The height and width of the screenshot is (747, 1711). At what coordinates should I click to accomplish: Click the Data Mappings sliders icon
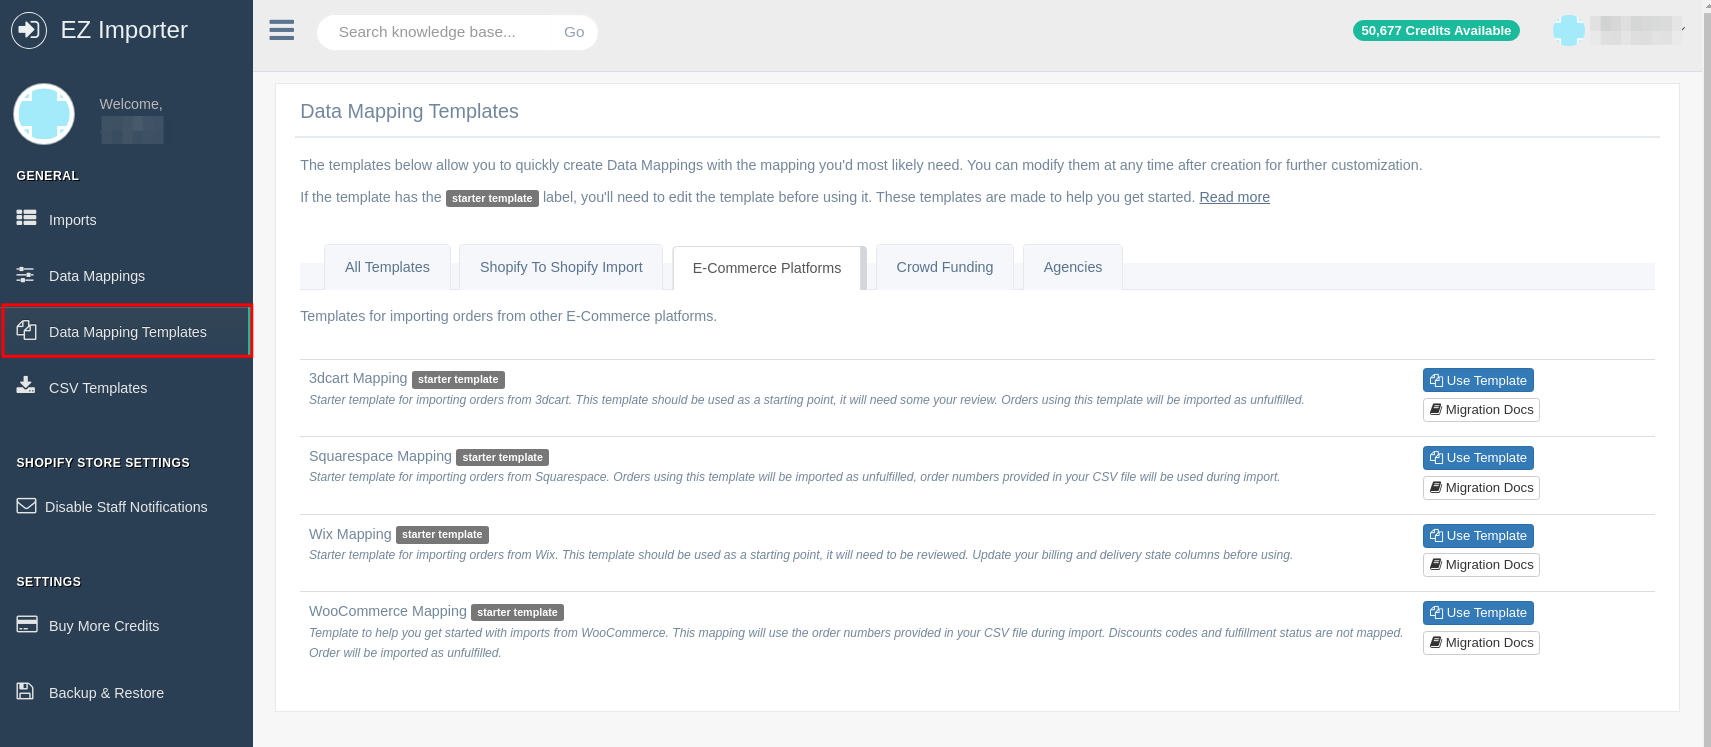click(x=26, y=275)
